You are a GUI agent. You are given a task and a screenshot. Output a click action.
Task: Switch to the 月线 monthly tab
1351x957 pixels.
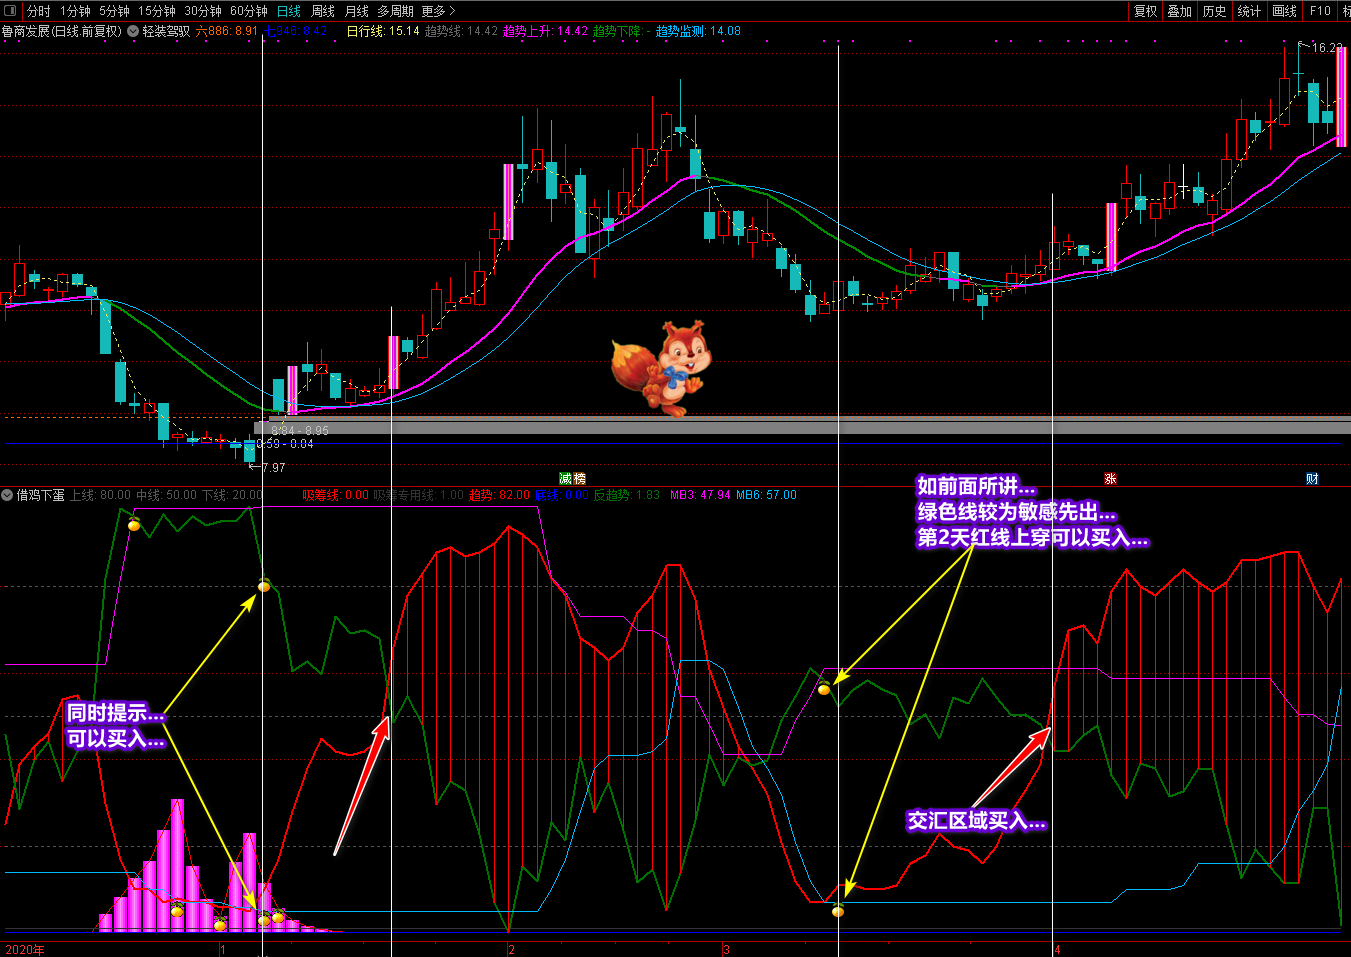[x=357, y=11]
